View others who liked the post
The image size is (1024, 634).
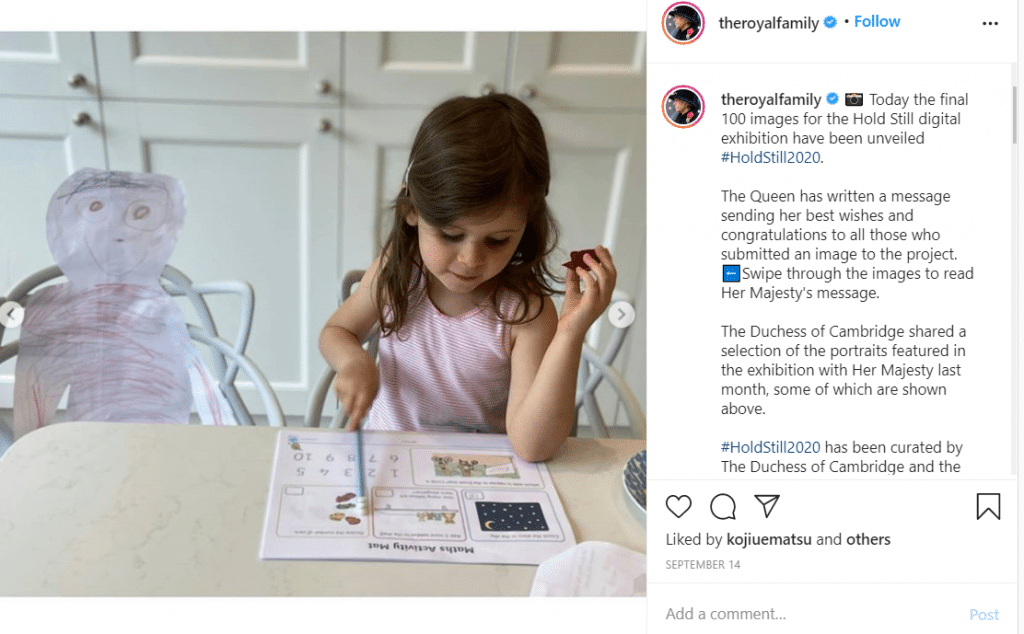coord(868,539)
